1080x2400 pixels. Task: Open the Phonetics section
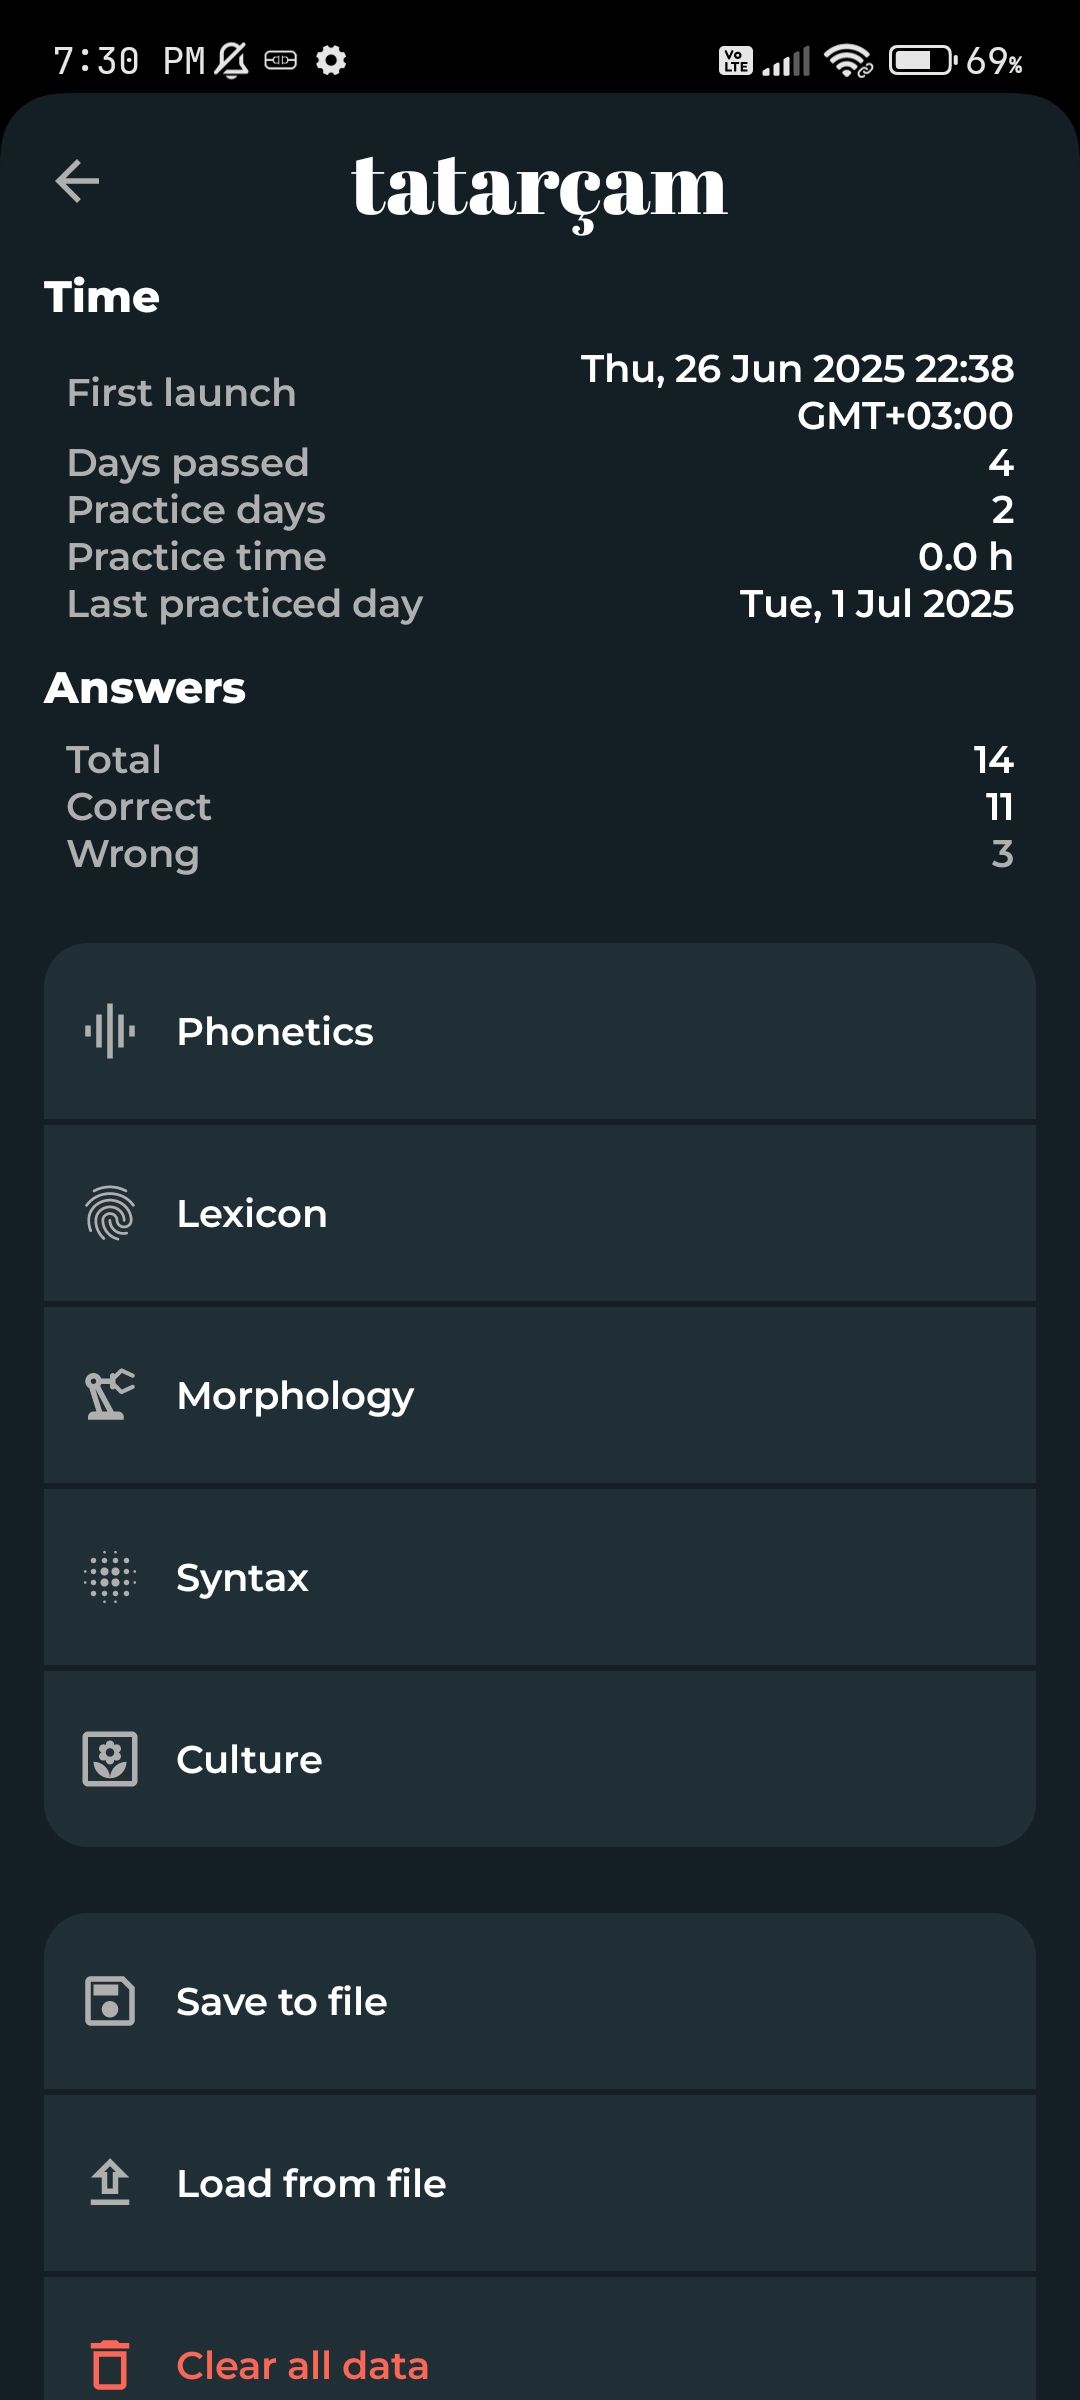[540, 1031]
